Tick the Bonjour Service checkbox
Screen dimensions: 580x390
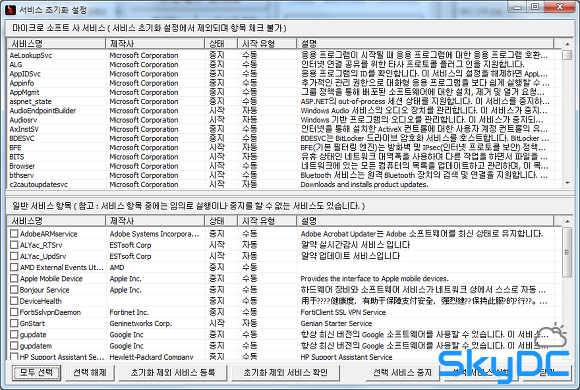pos(14,289)
